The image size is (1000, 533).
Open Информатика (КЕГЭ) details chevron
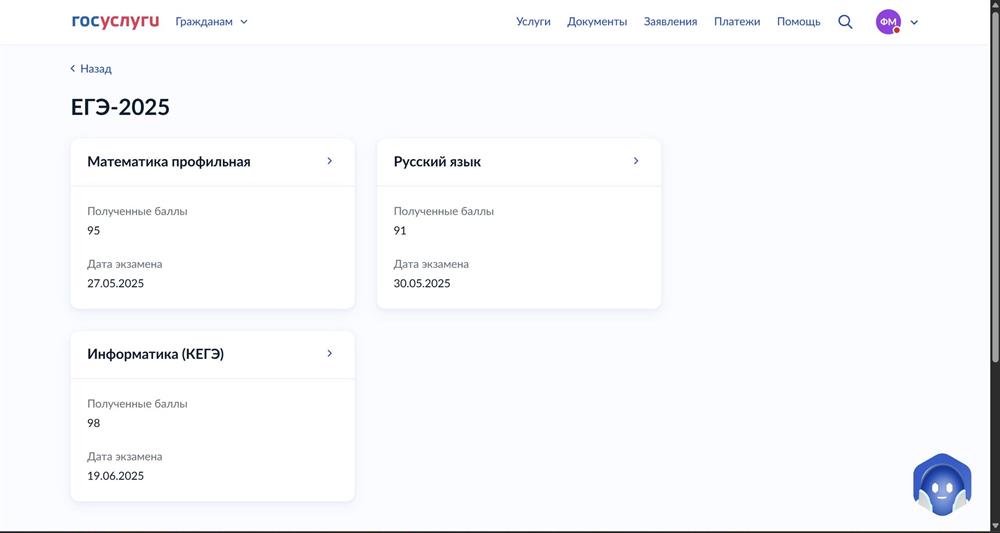(x=330, y=354)
